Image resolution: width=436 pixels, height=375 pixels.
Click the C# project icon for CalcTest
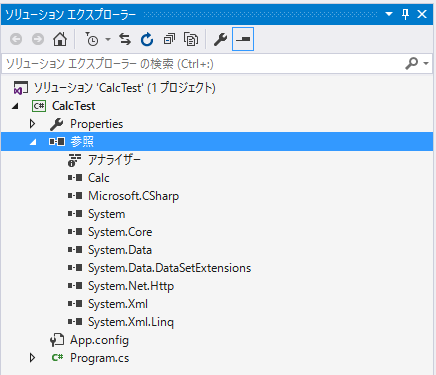pyautogui.click(x=39, y=106)
